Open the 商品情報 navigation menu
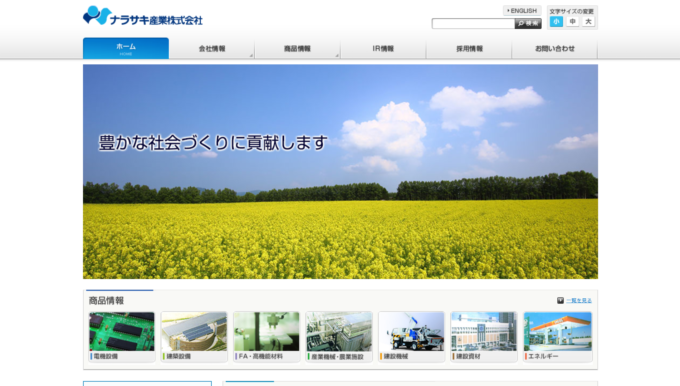The height and width of the screenshot is (386, 680). tap(298, 49)
